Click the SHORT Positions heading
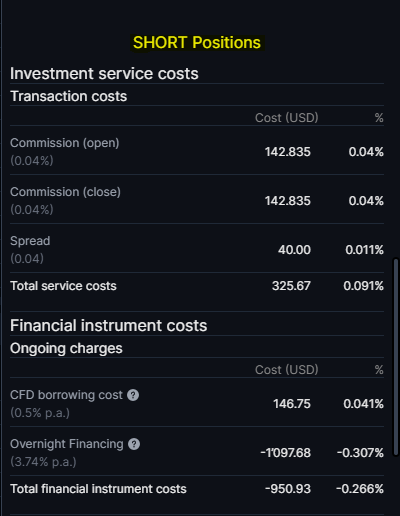 coord(197,43)
